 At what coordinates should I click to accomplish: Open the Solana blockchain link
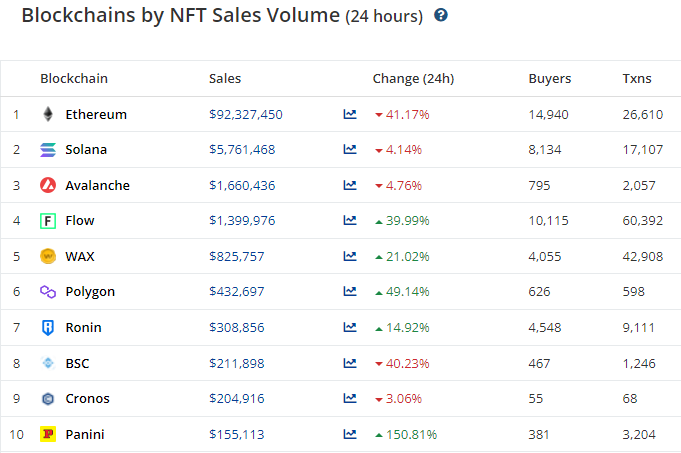[x=86, y=150]
